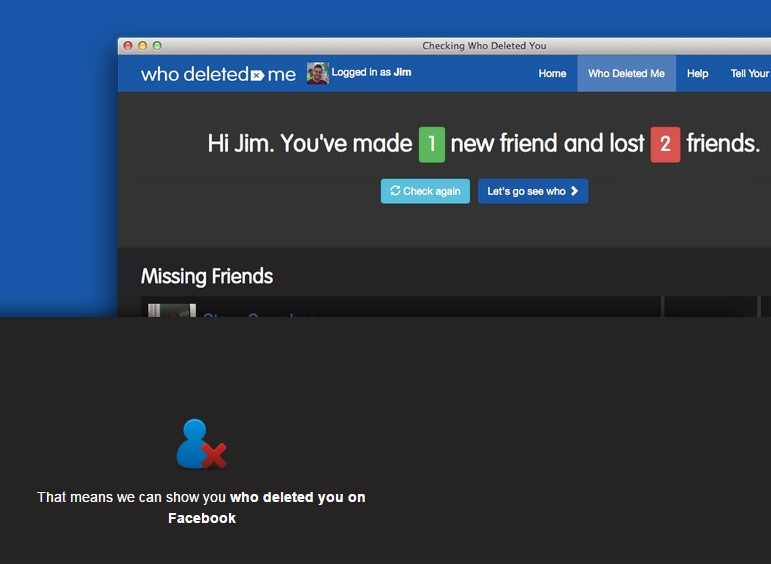Select the Who Deleted Me tab
This screenshot has height=564, width=771.
tap(626, 74)
